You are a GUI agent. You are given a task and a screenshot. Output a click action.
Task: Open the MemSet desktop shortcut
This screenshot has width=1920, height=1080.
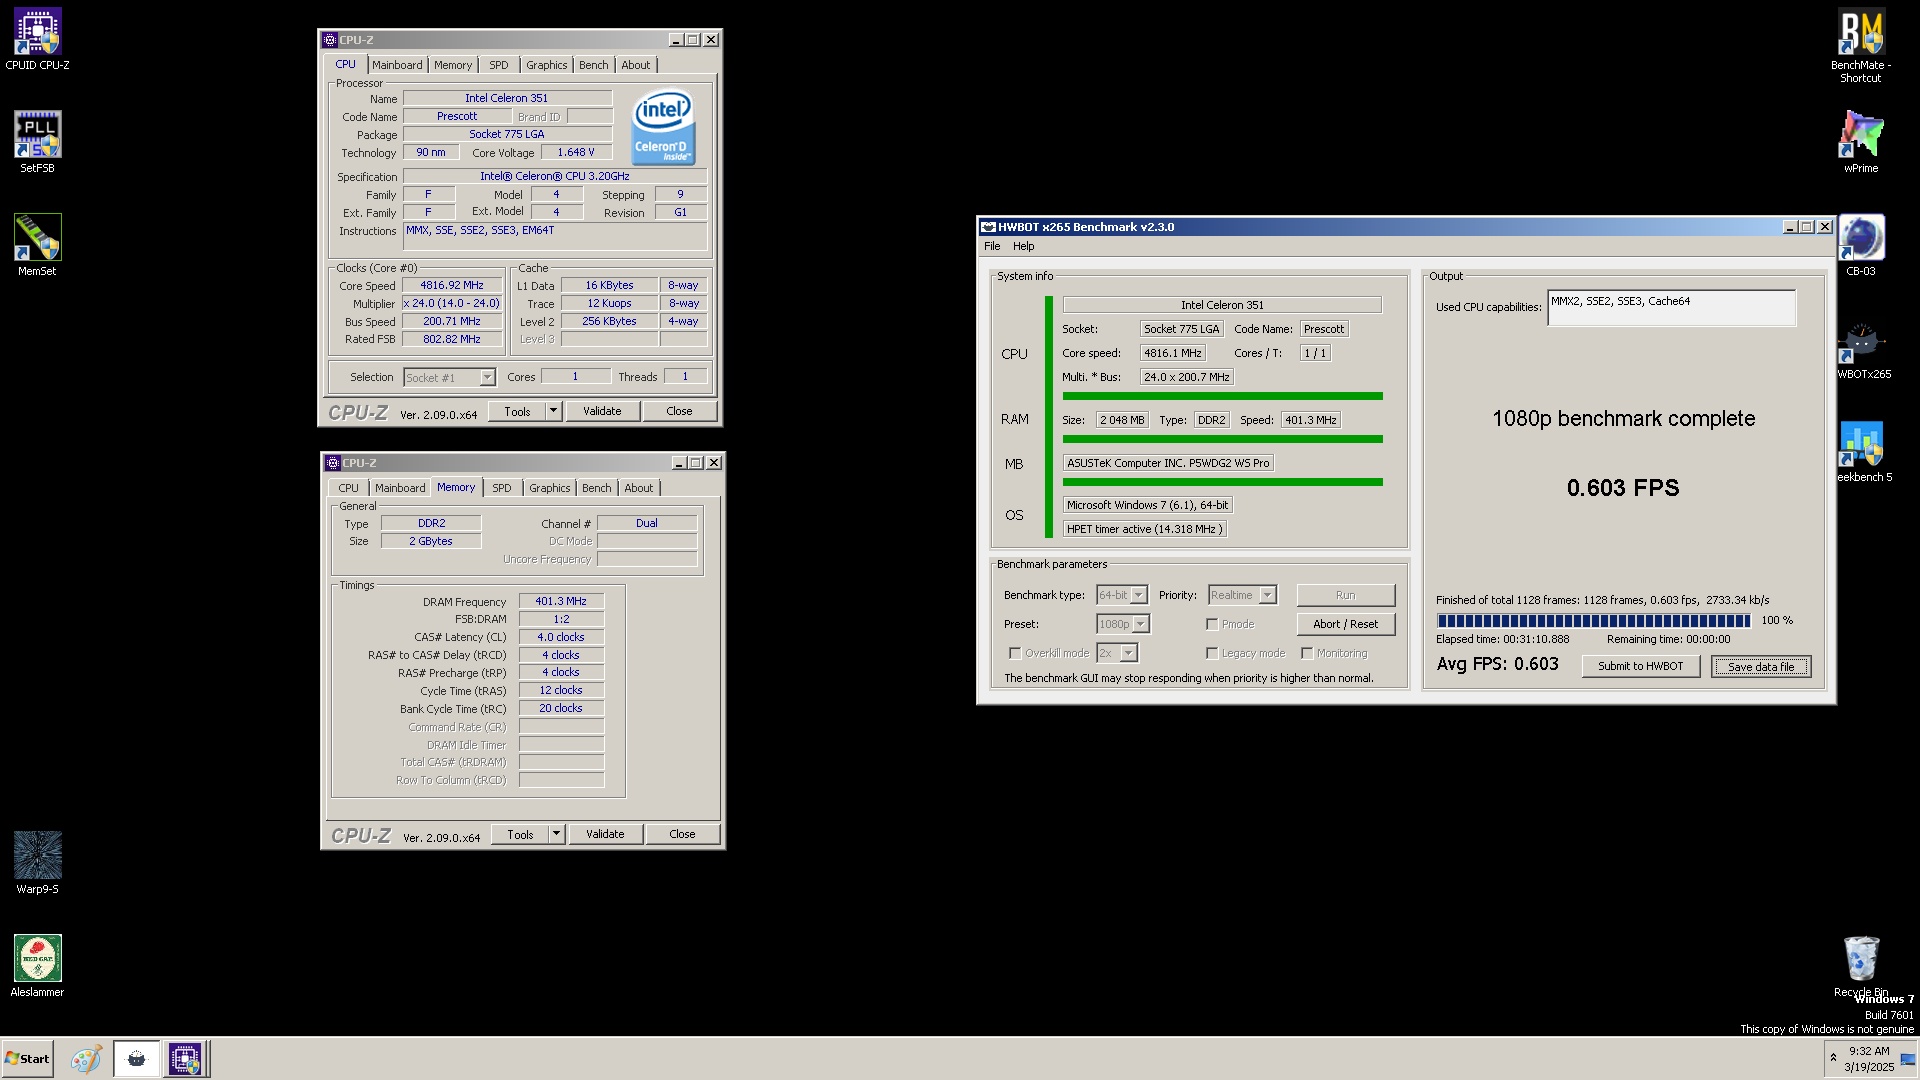[x=37, y=244]
